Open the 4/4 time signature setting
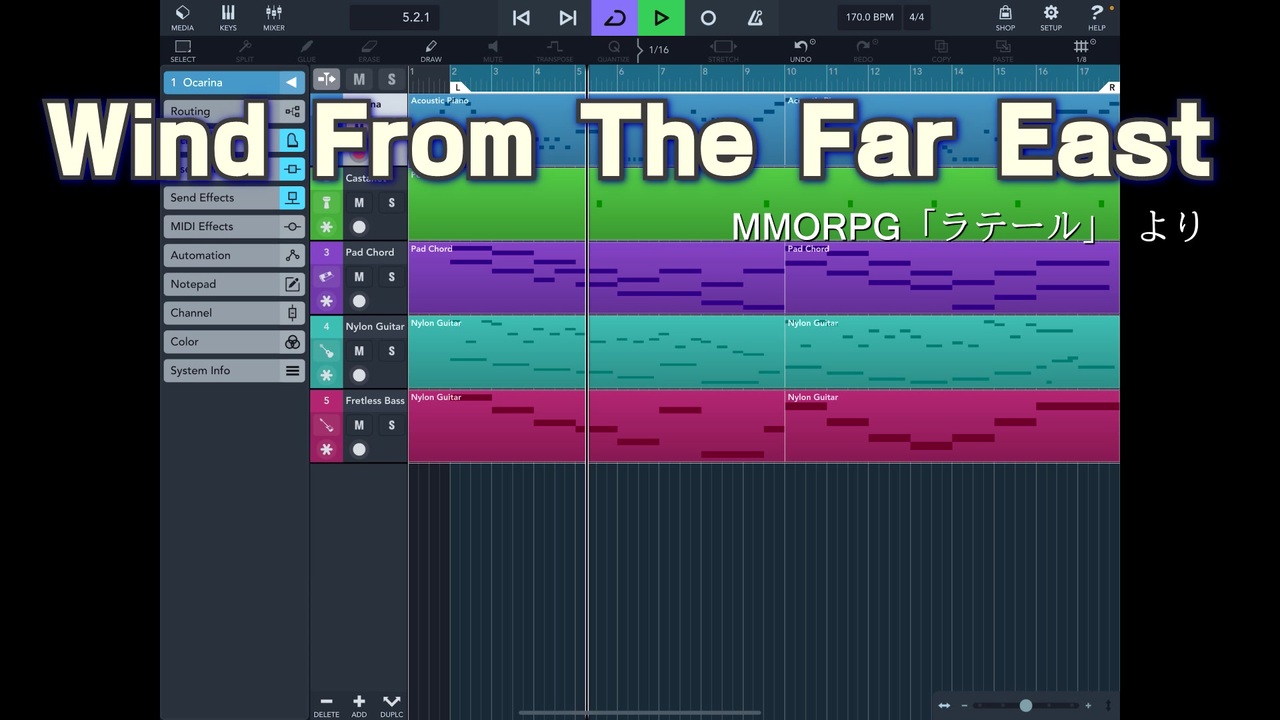This screenshot has width=1280, height=720. (916, 17)
